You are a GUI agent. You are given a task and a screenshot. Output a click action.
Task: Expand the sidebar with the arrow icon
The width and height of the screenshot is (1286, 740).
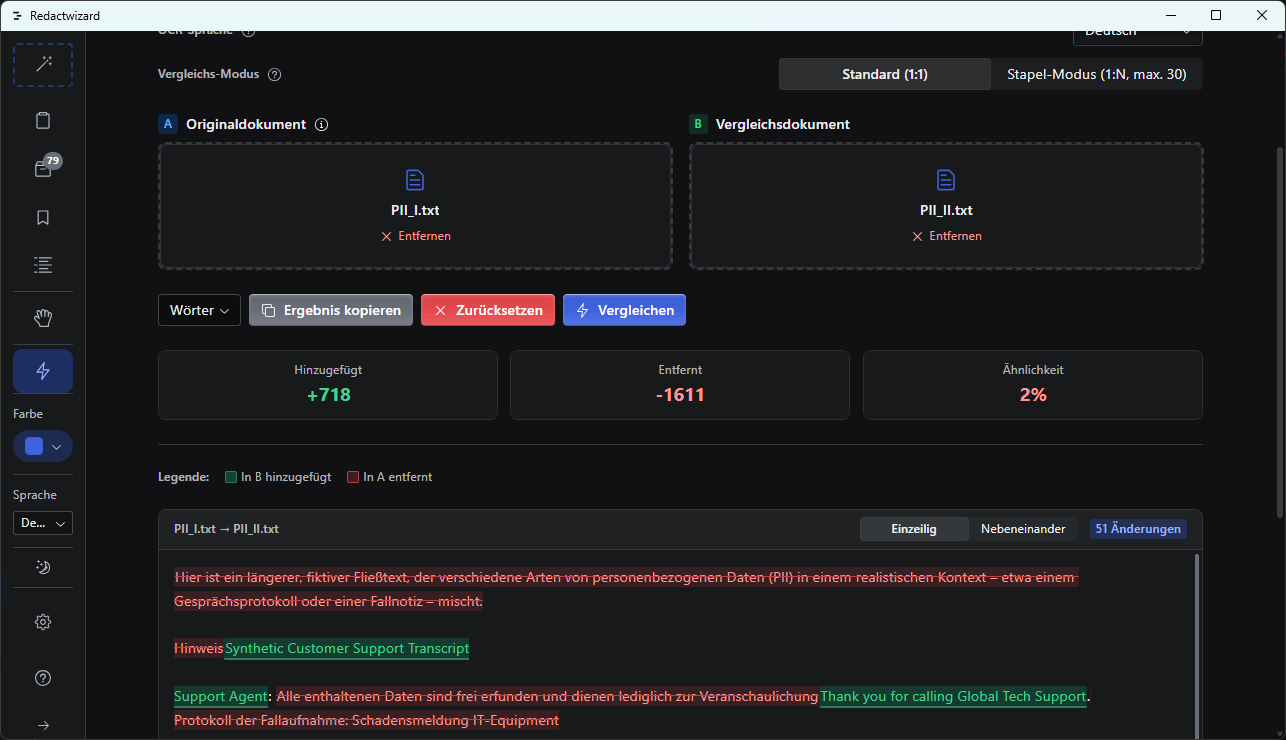point(43,725)
